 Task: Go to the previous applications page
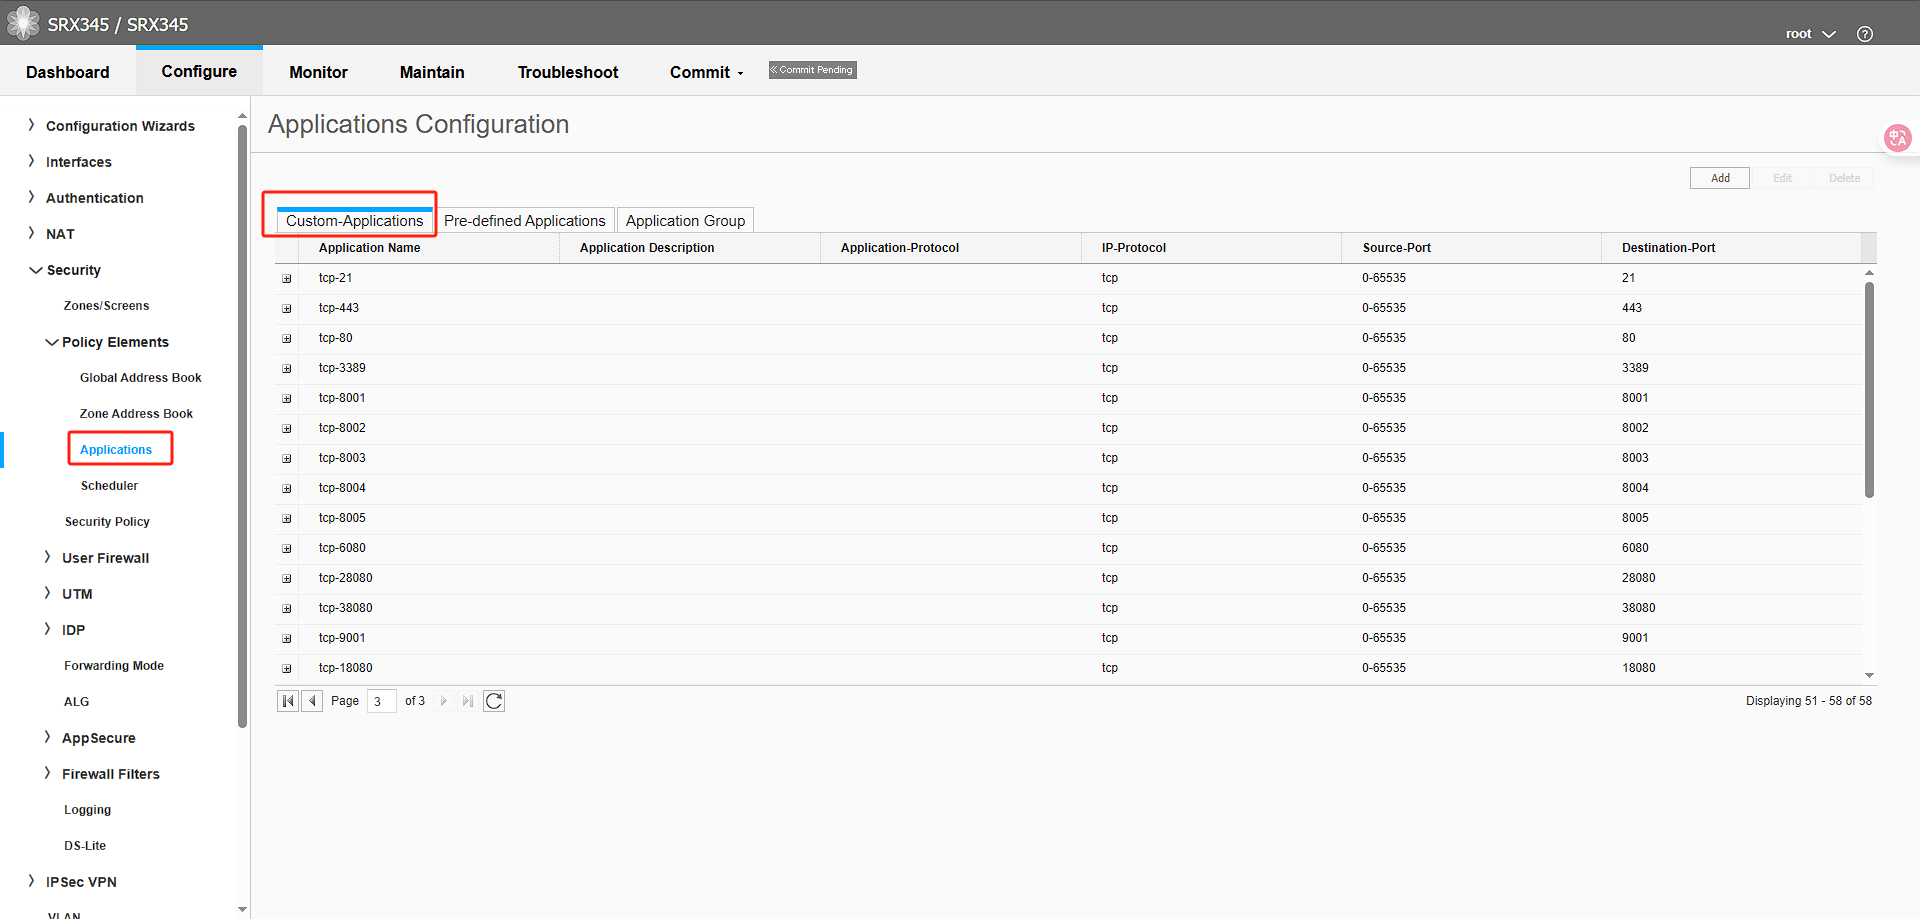312,700
